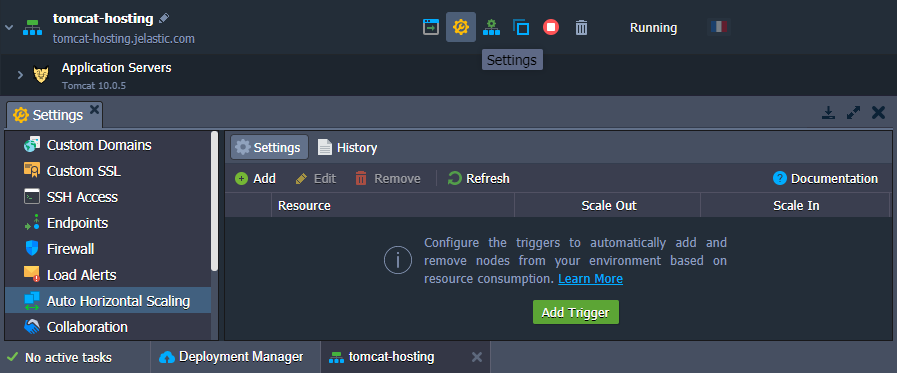This screenshot has height=373, width=897.
Task: Click the green Add Trigger button
Action: (575, 312)
